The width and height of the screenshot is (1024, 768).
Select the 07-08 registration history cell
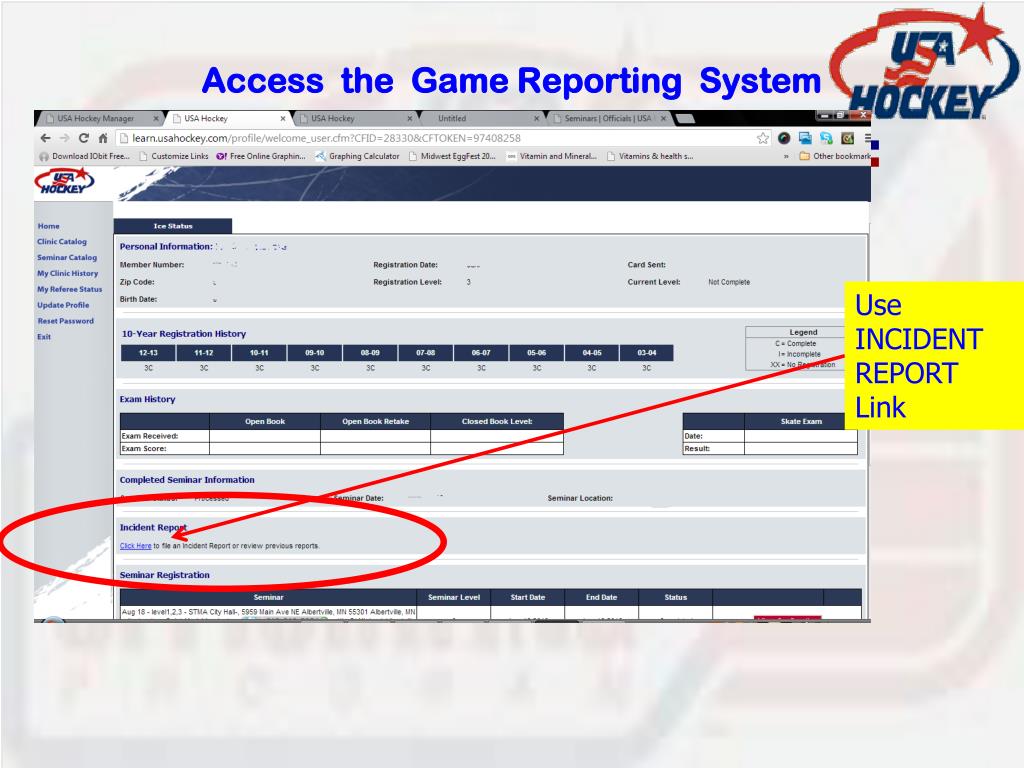tap(426, 353)
